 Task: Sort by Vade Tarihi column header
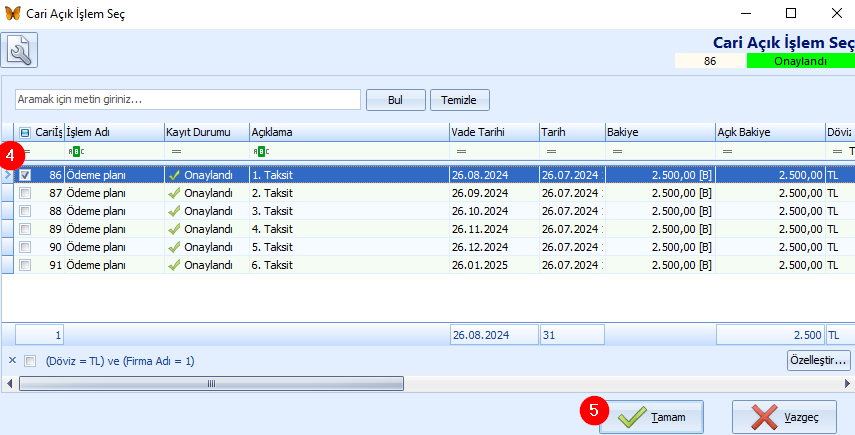click(x=495, y=132)
